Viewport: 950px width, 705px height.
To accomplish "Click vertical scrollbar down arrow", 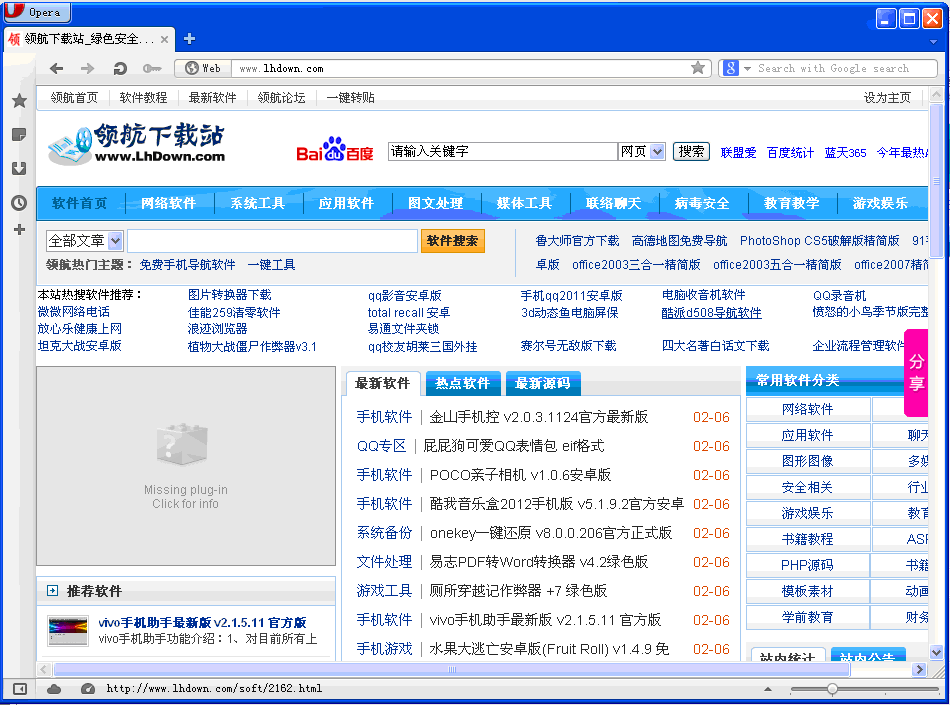I will 937,652.
